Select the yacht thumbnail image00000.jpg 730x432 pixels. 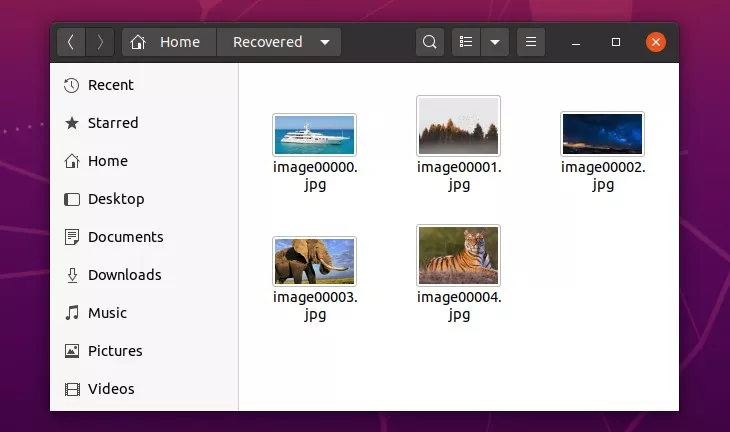(314, 135)
